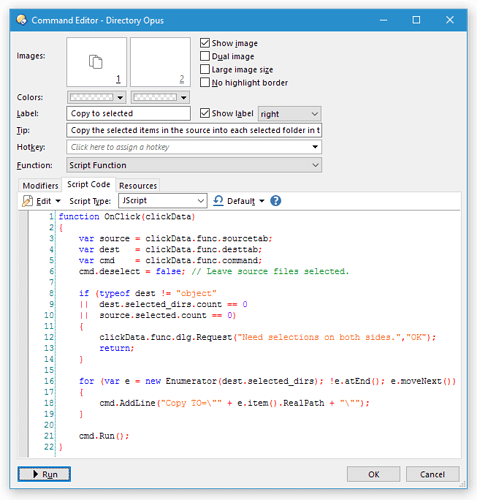Close the Command Editor window
This screenshot has width=477, height=500.
pyautogui.click(x=450, y=20)
